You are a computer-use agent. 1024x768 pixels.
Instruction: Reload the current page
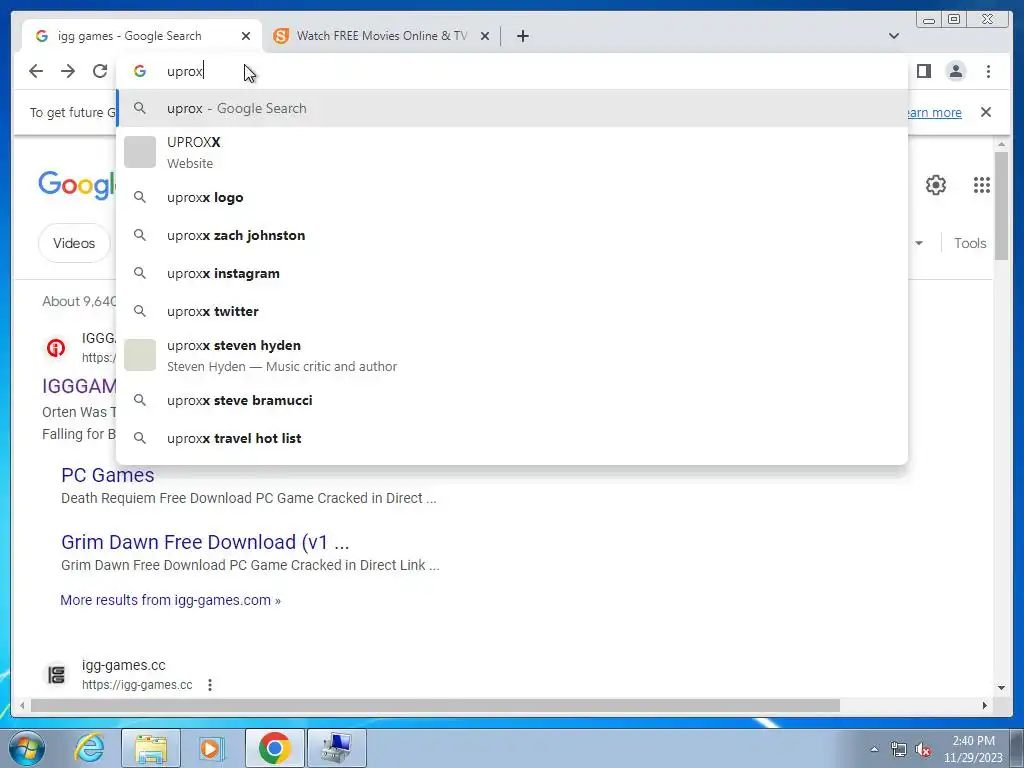click(100, 71)
